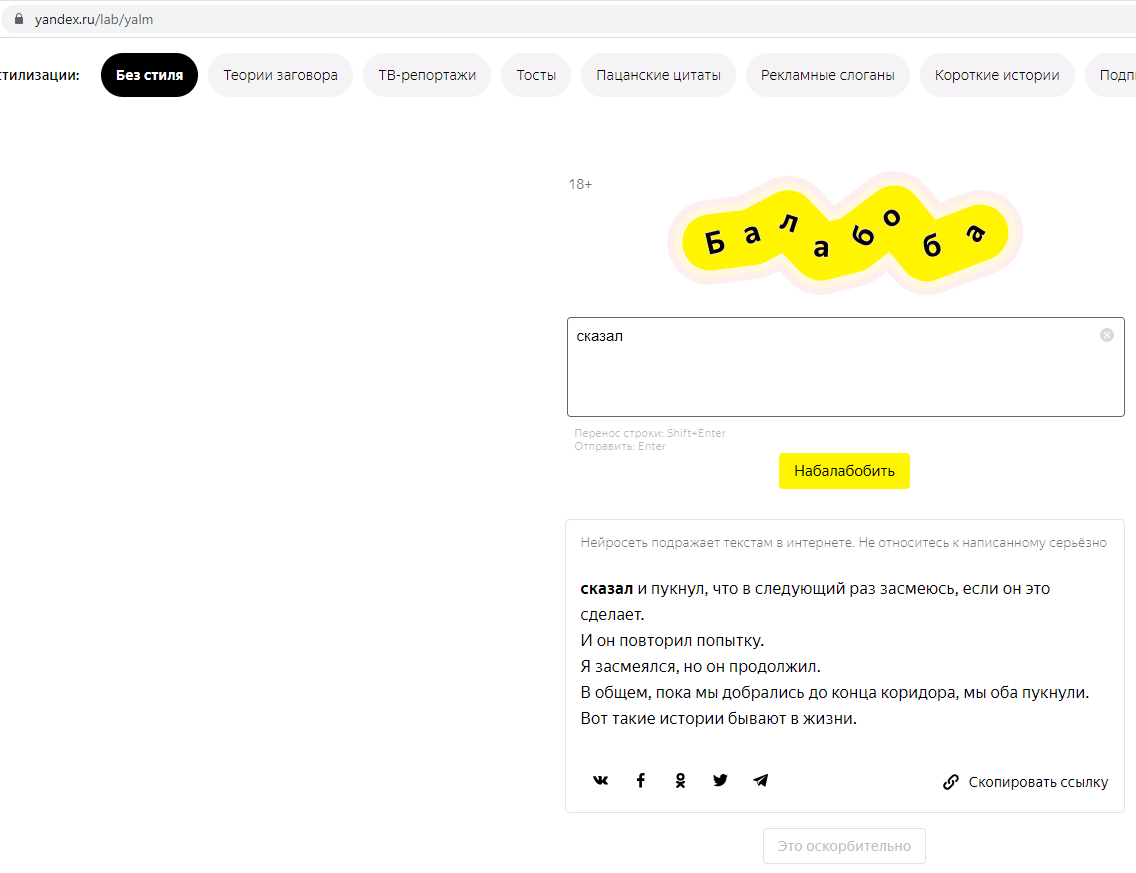
Task: Pick the «Тосты» style option
Action: coord(536,75)
